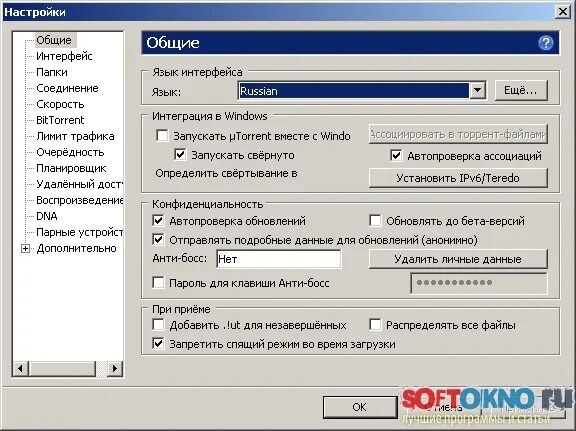Toggle Запретить спящий режим во время загрузки

point(158,344)
